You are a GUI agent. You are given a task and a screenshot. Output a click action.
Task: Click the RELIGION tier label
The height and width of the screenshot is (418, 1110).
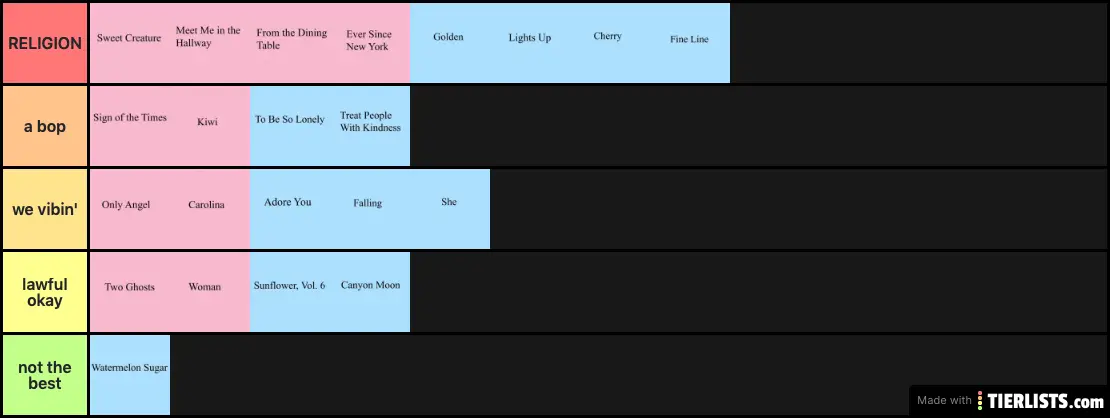pyautogui.click(x=45, y=44)
